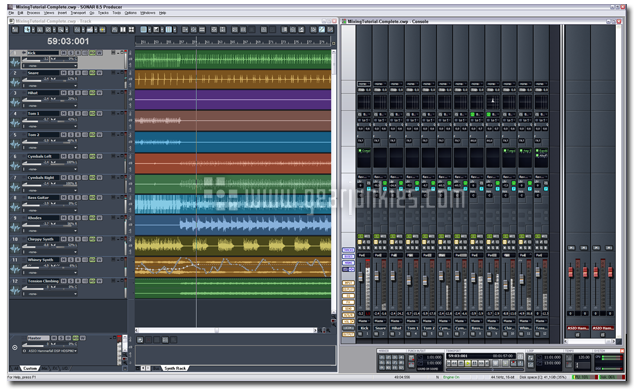Click the Rhodes track waveform icon

pyautogui.click(x=15, y=227)
